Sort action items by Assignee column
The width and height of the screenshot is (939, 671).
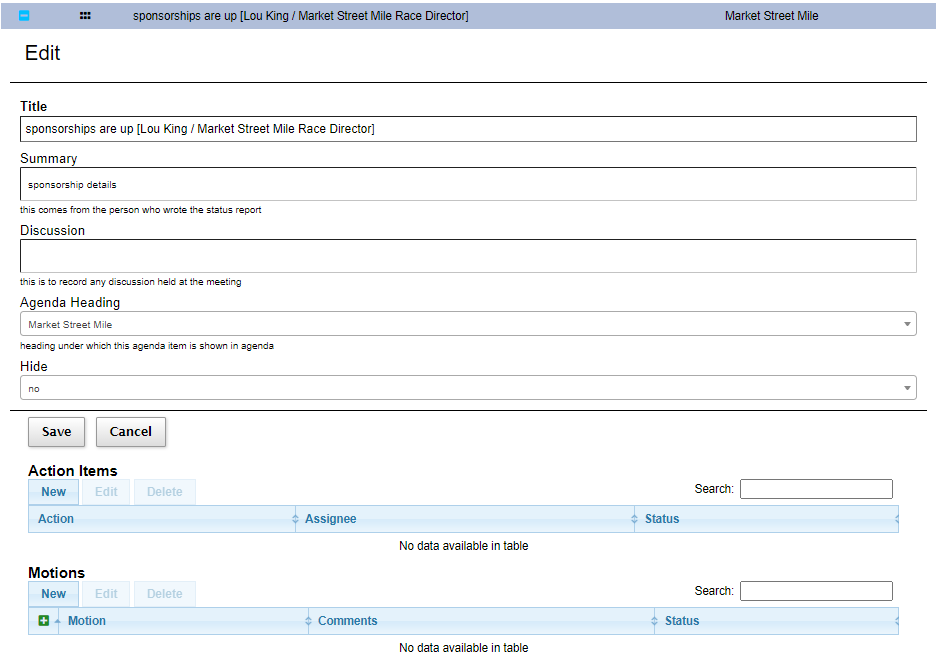[465, 519]
